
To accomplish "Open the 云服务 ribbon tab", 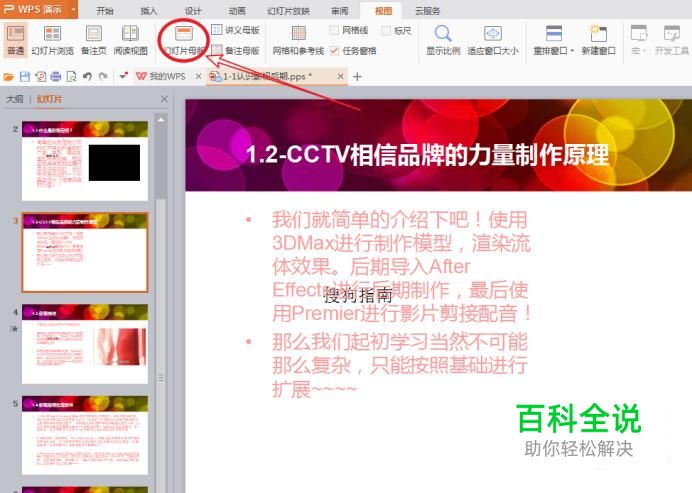I will click(x=427, y=11).
